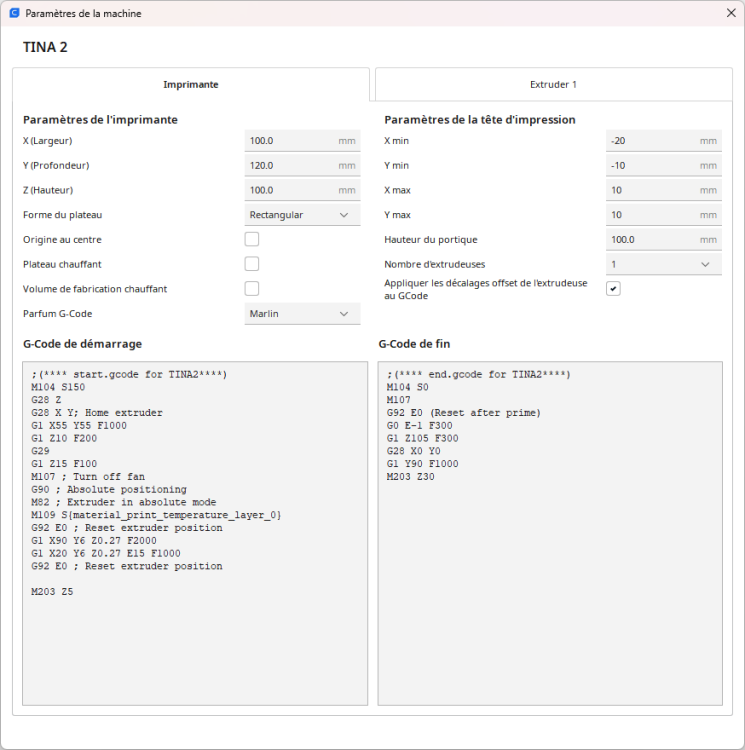Edit the Hauteur du portique field
Viewport: 745px width, 750px height.
(664, 240)
